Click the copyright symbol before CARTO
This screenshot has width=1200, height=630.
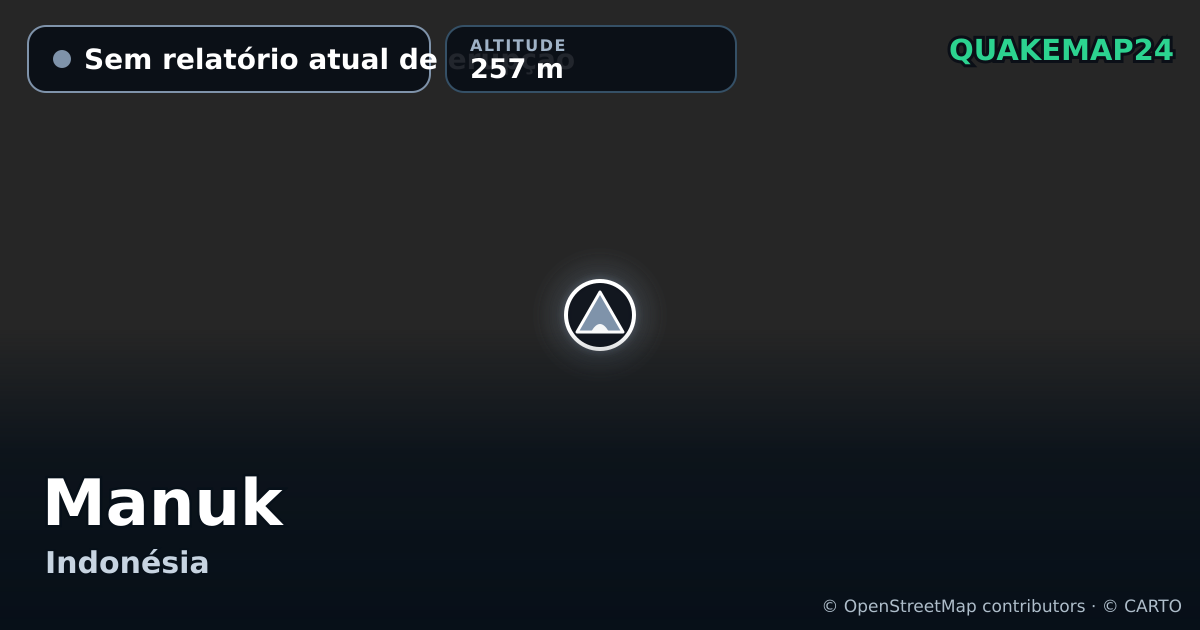tap(1110, 606)
